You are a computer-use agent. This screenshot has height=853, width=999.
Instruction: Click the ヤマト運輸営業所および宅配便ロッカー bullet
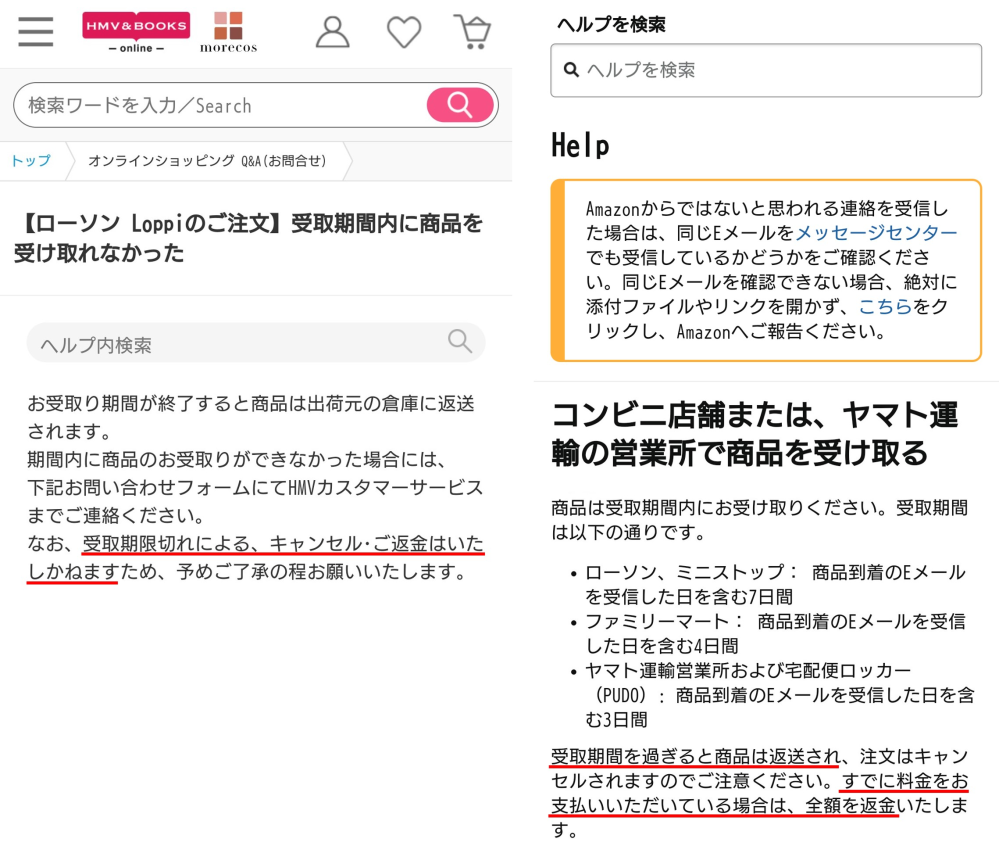coord(779,694)
